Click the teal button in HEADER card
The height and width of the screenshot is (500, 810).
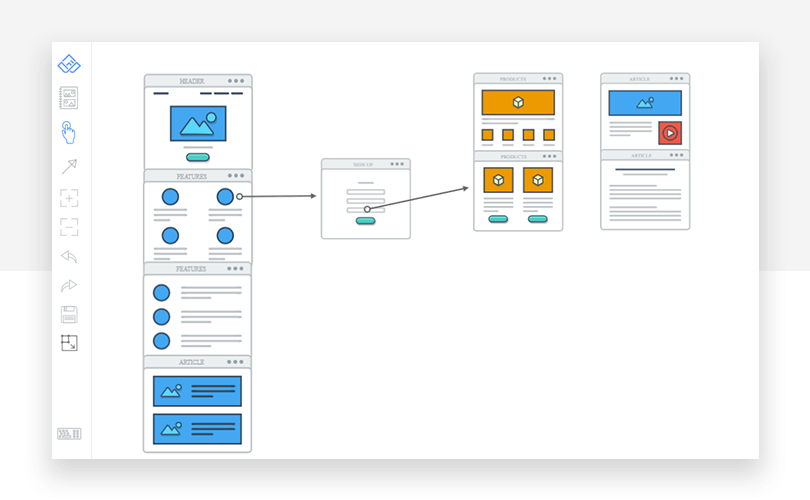[x=198, y=157]
